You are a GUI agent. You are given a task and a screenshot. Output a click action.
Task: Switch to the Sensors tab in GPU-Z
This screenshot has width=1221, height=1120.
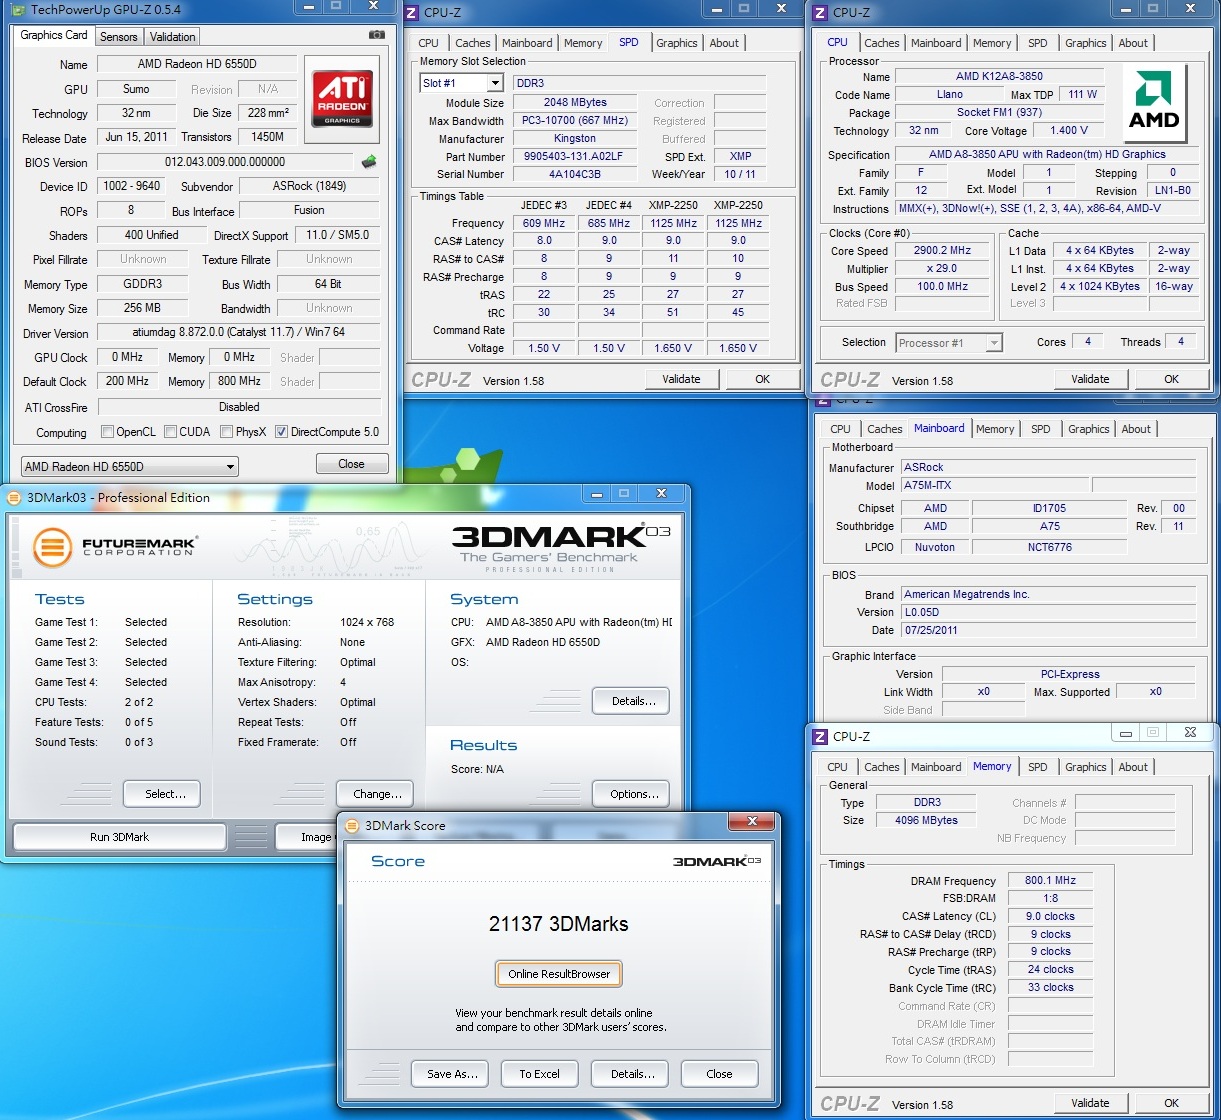[x=119, y=37]
